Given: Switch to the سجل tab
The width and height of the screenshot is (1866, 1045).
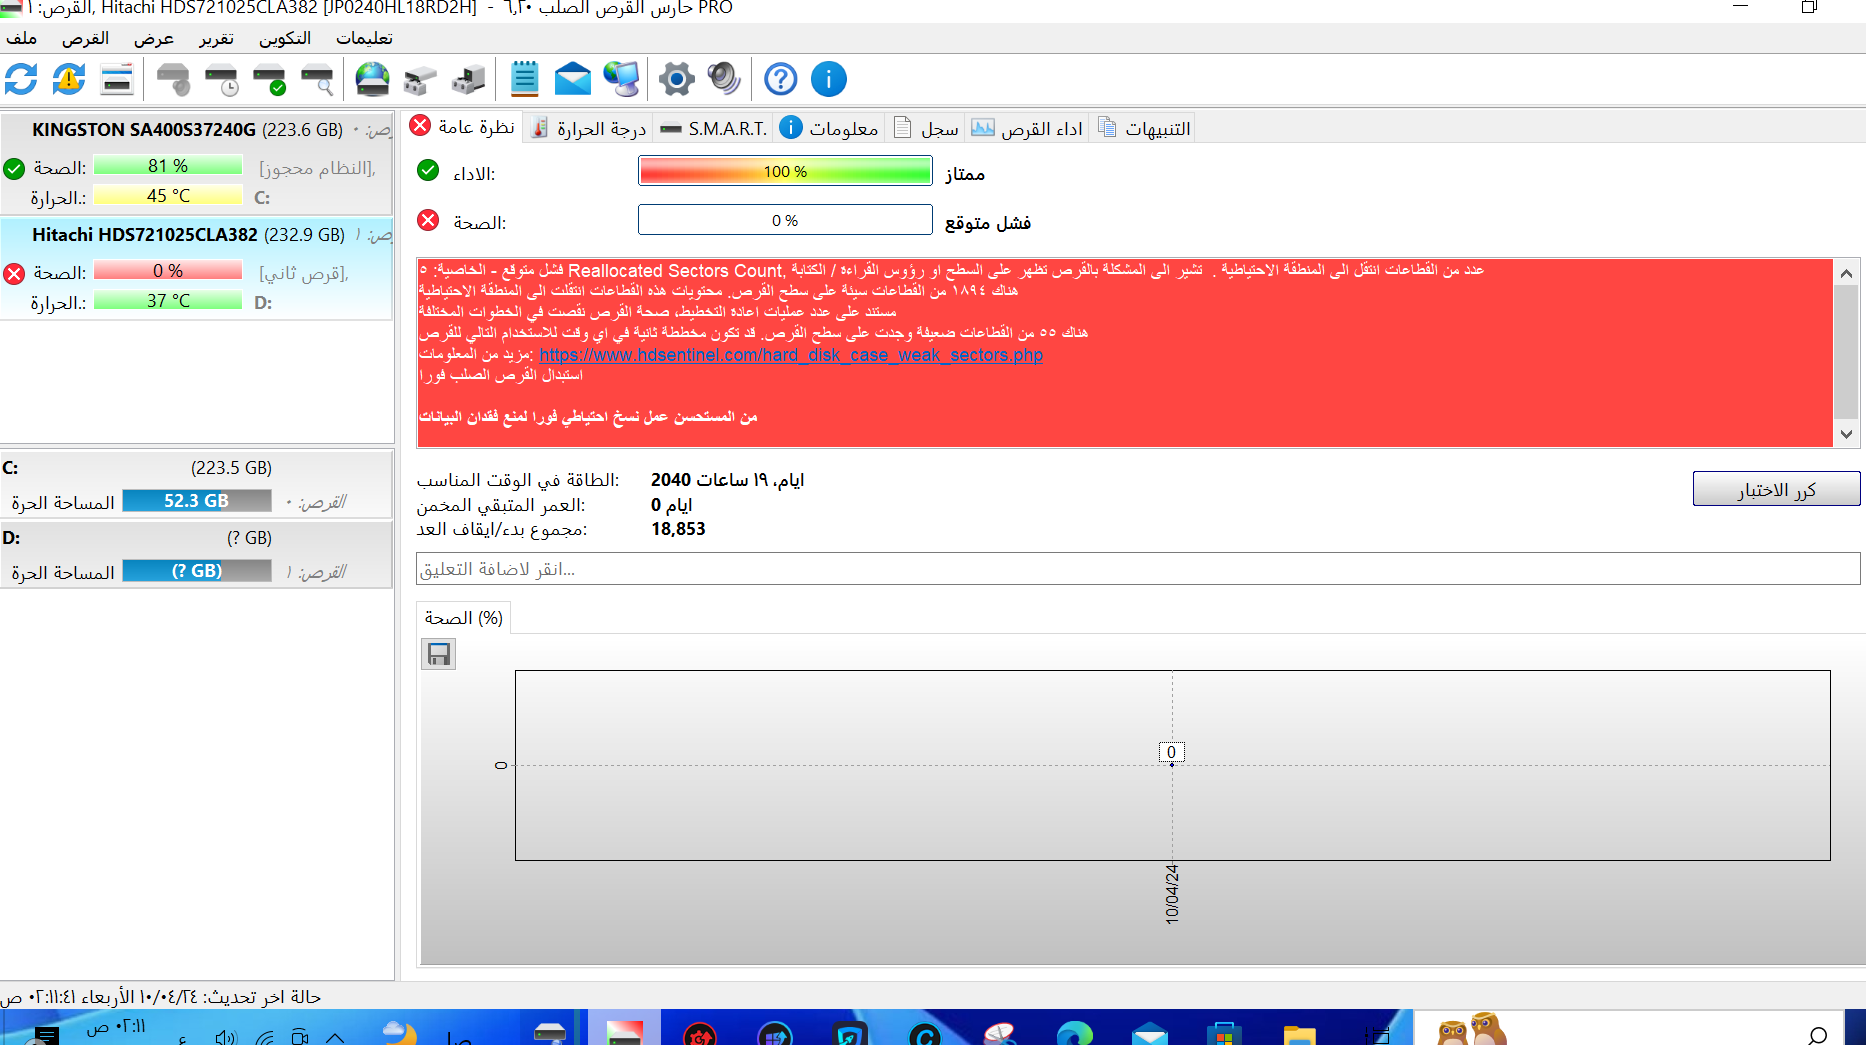Looking at the screenshot, I should point(926,128).
